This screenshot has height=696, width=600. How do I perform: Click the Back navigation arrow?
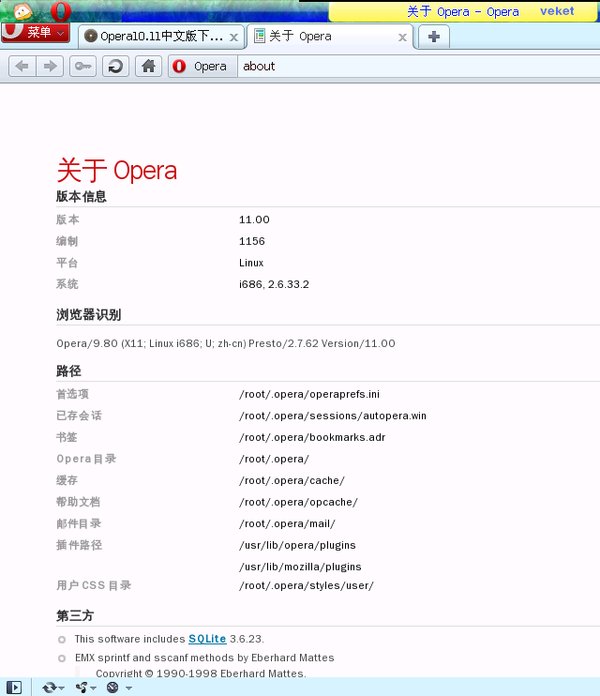(23, 66)
